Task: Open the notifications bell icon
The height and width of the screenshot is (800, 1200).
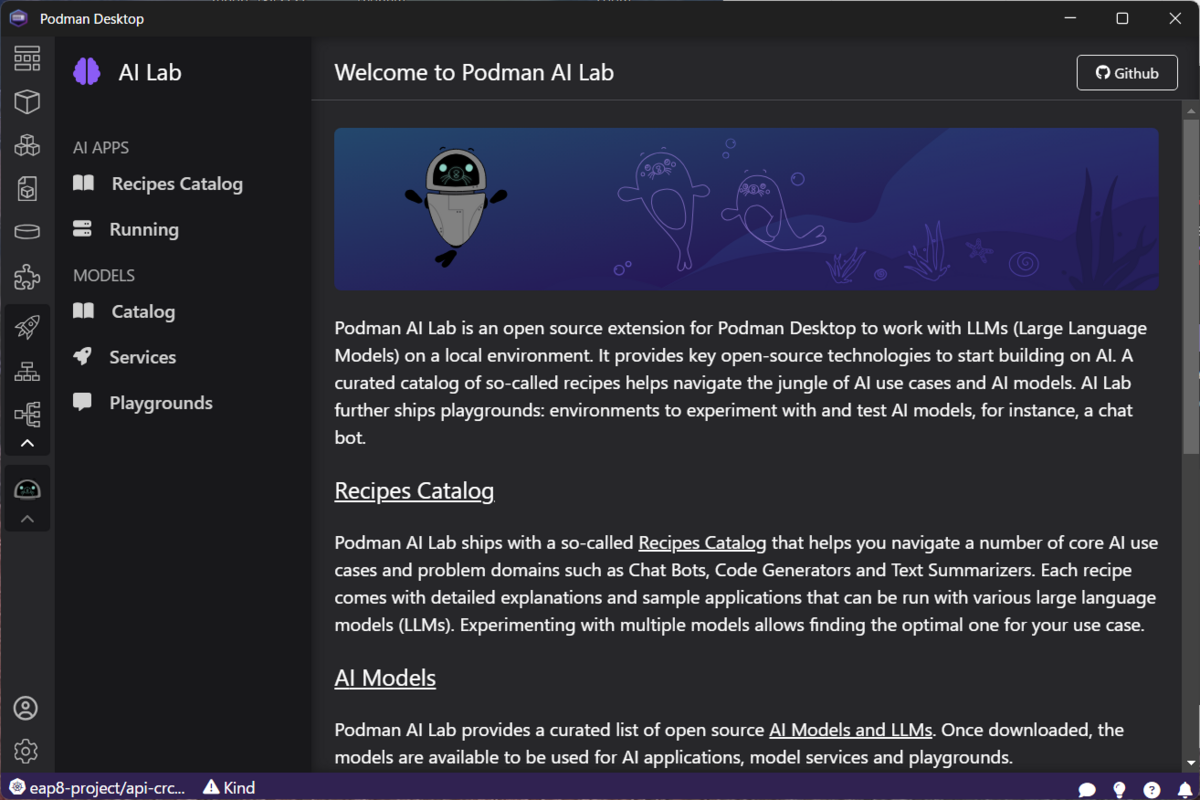Action: [x=1184, y=789]
